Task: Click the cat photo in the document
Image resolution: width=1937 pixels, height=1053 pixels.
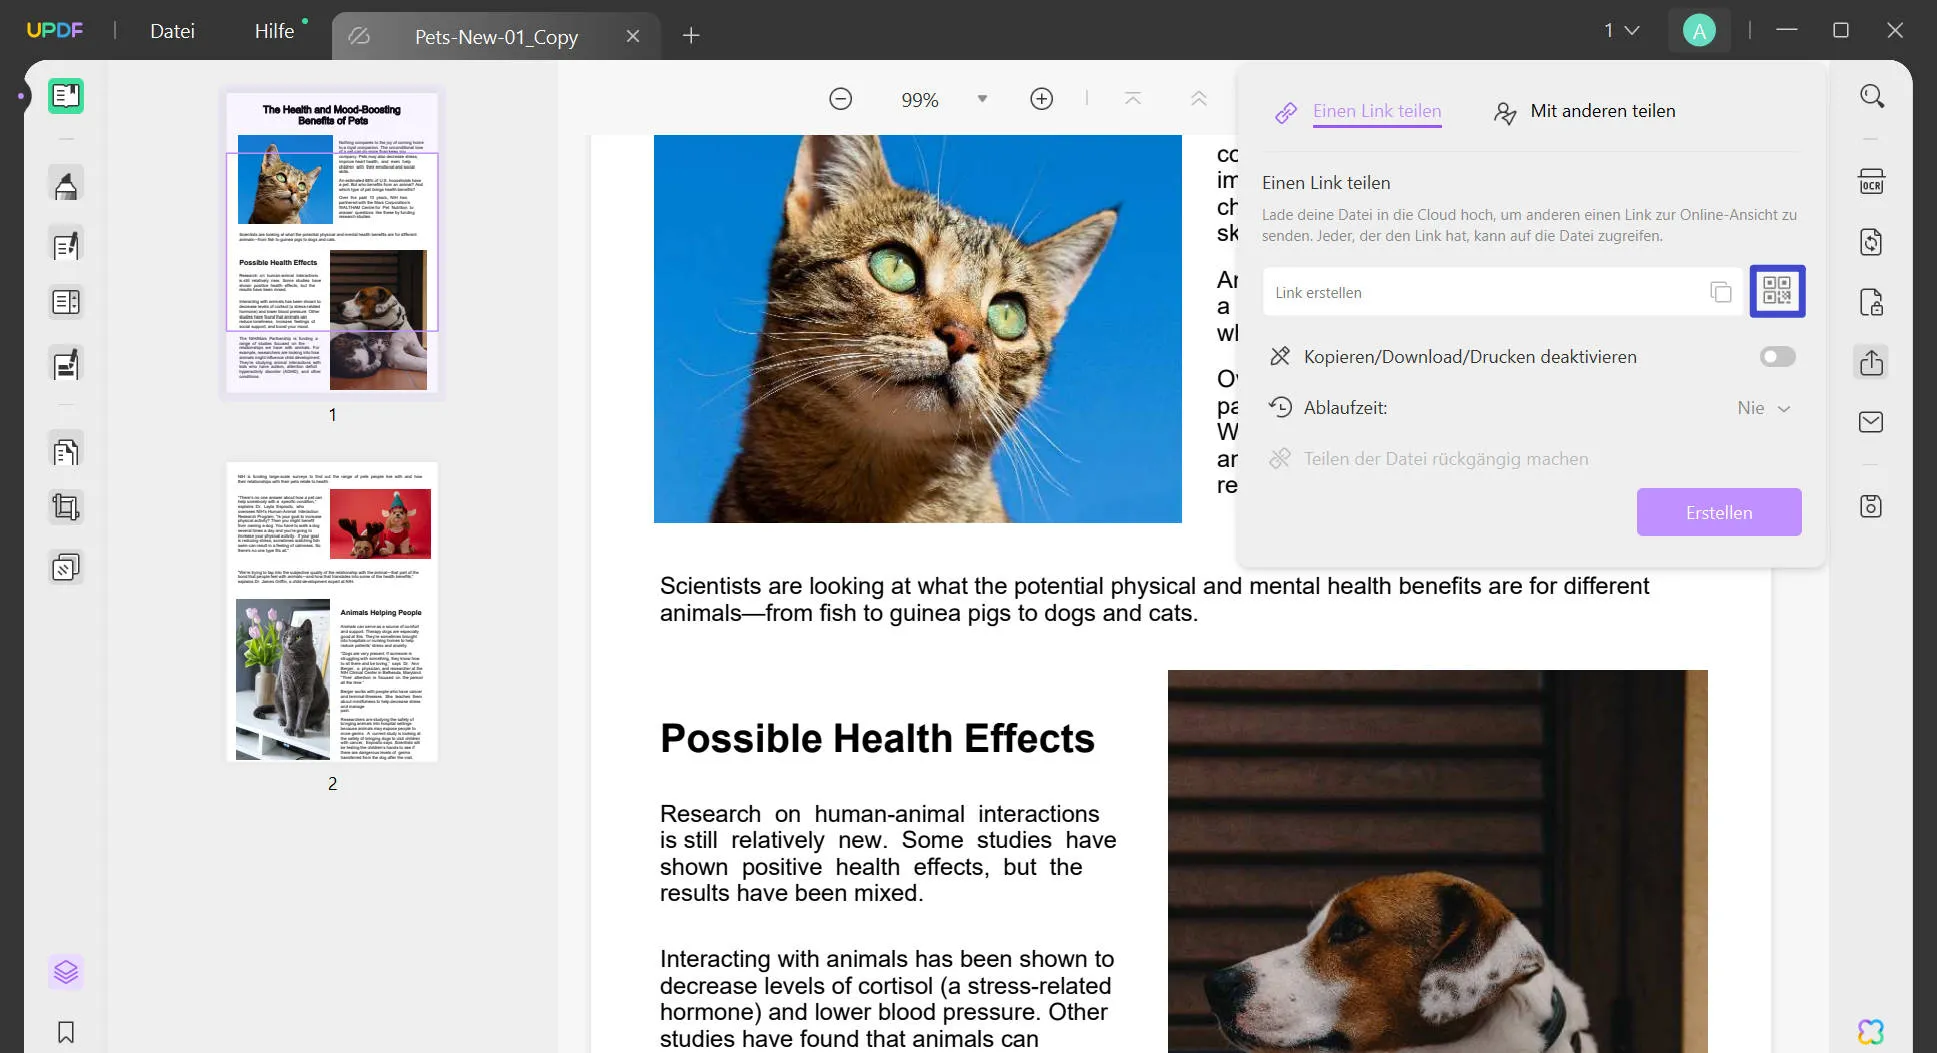Action: point(918,329)
